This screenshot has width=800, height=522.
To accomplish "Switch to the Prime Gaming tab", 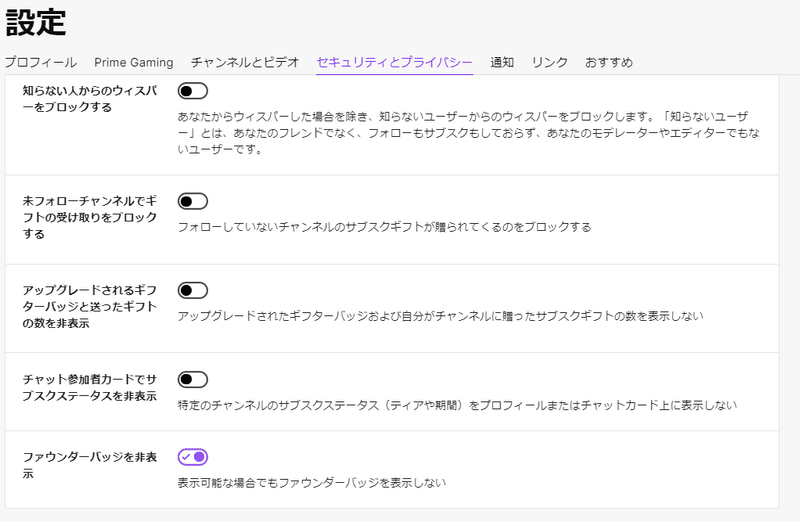I will (x=134, y=62).
